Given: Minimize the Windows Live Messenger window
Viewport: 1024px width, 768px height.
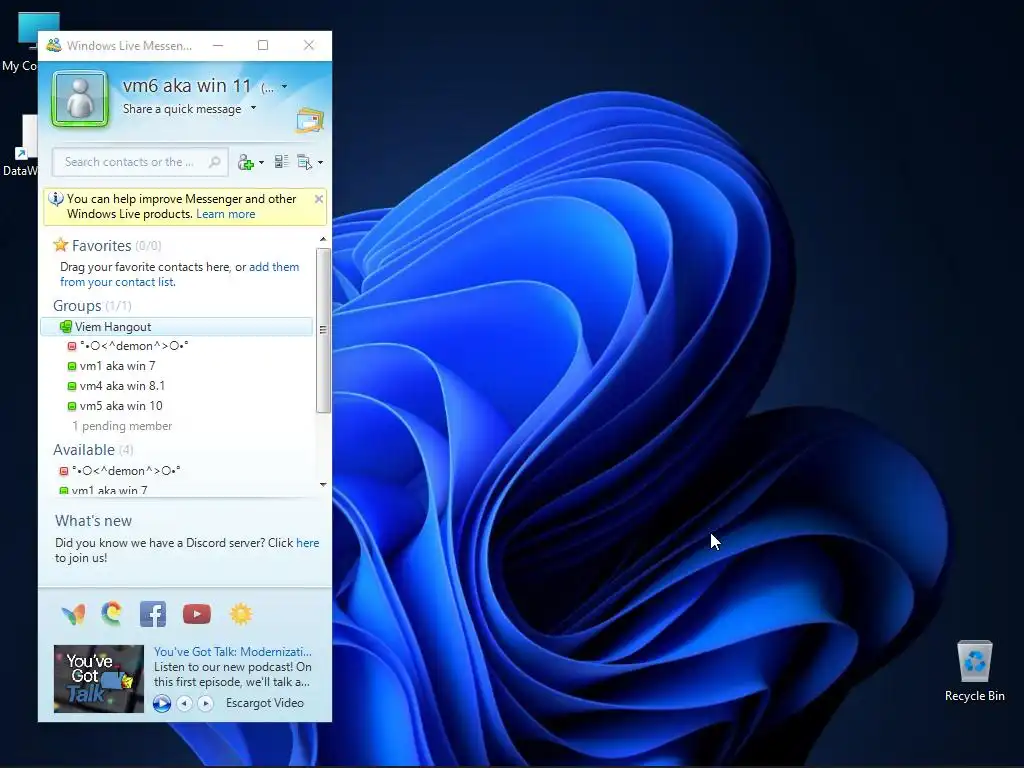Looking at the screenshot, I should tap(218, 45).
